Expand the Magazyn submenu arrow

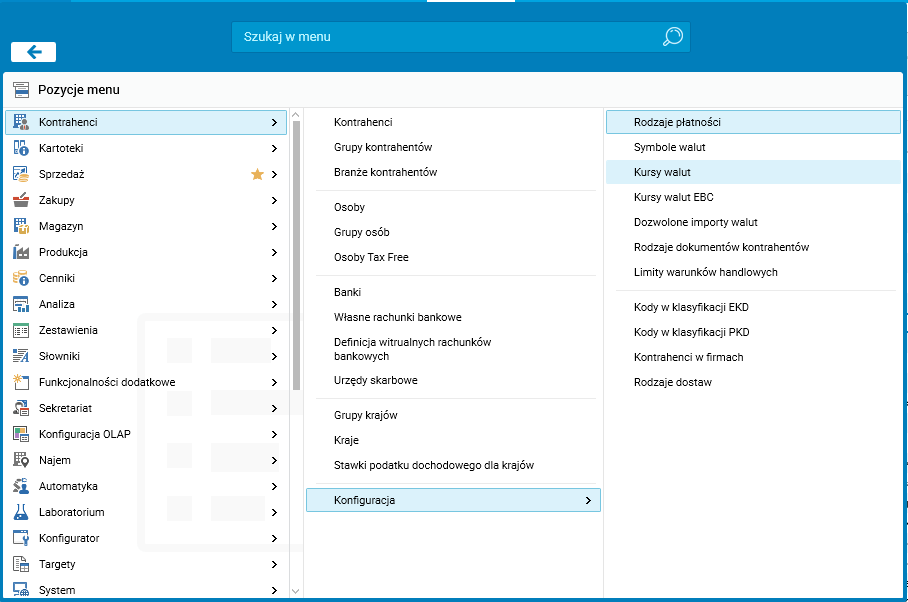(x=274, y=227)
